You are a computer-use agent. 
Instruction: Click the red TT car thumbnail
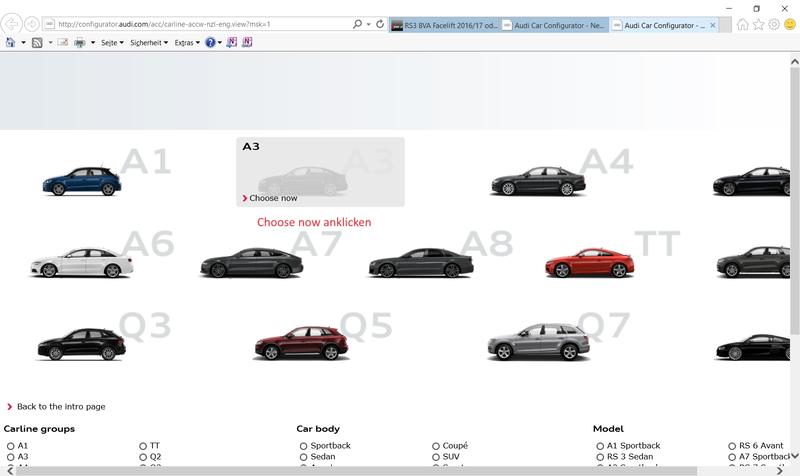click(x=590, y=263)
